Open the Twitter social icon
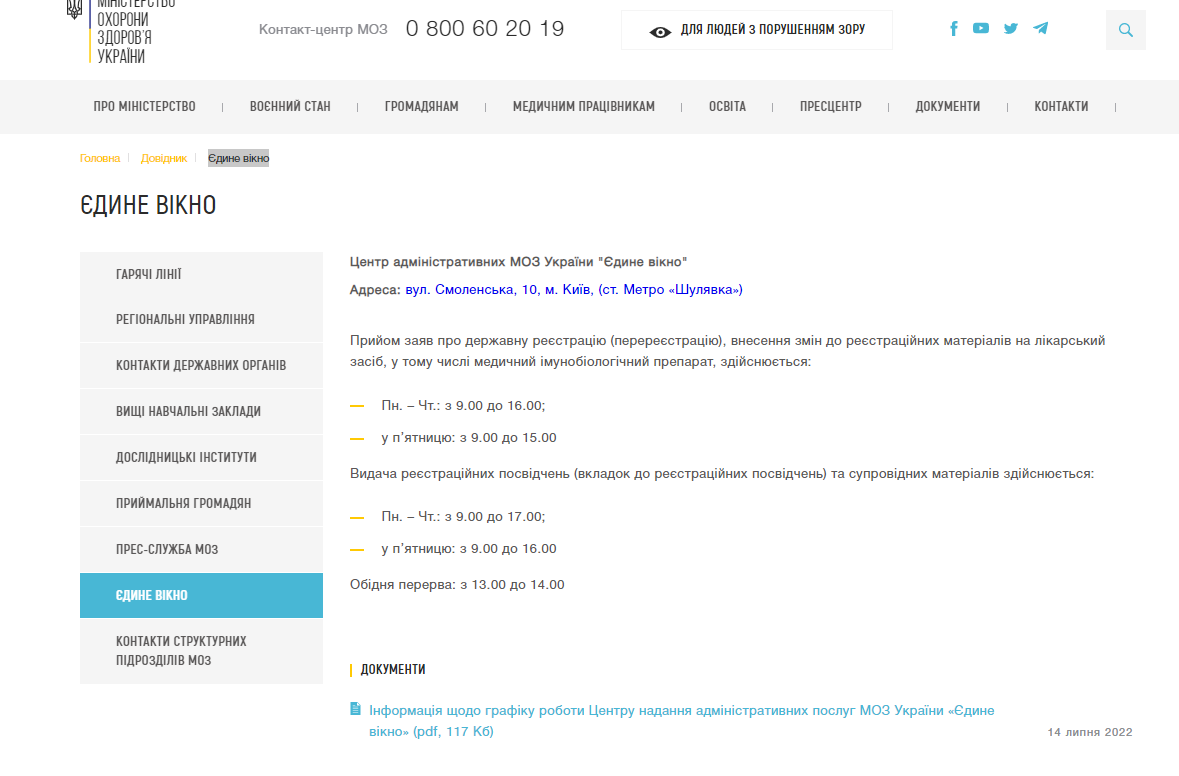The width and height of the screenshot is (1179, 776). 1011,29
